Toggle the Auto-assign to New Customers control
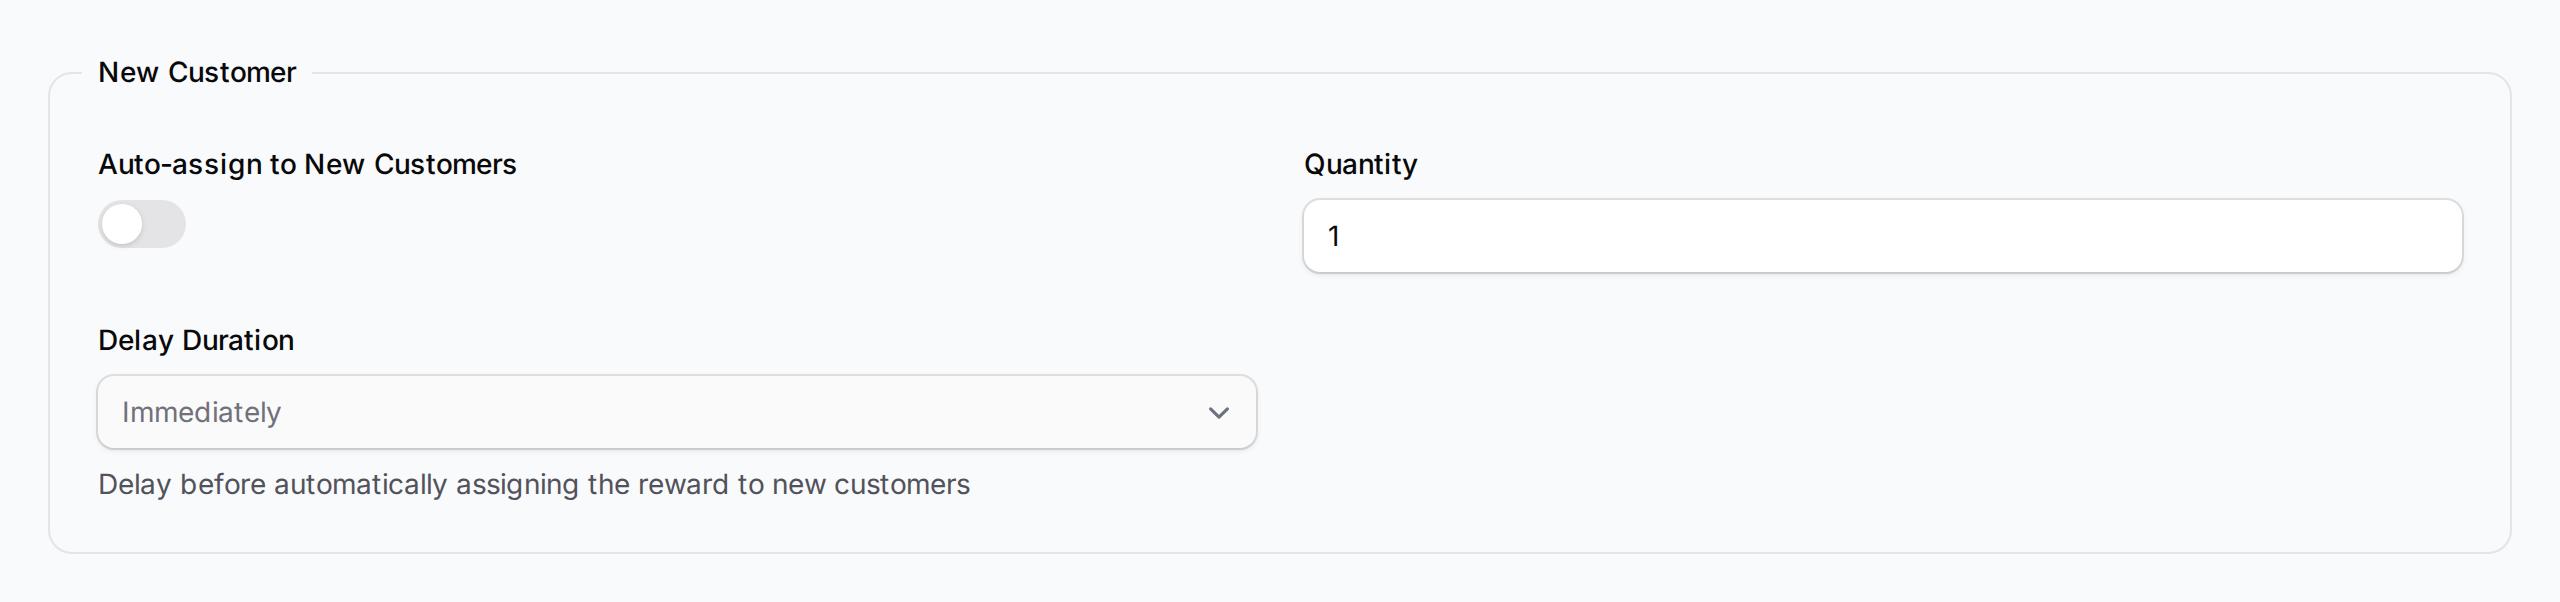The image size is (2560, 602). (141, 225)
